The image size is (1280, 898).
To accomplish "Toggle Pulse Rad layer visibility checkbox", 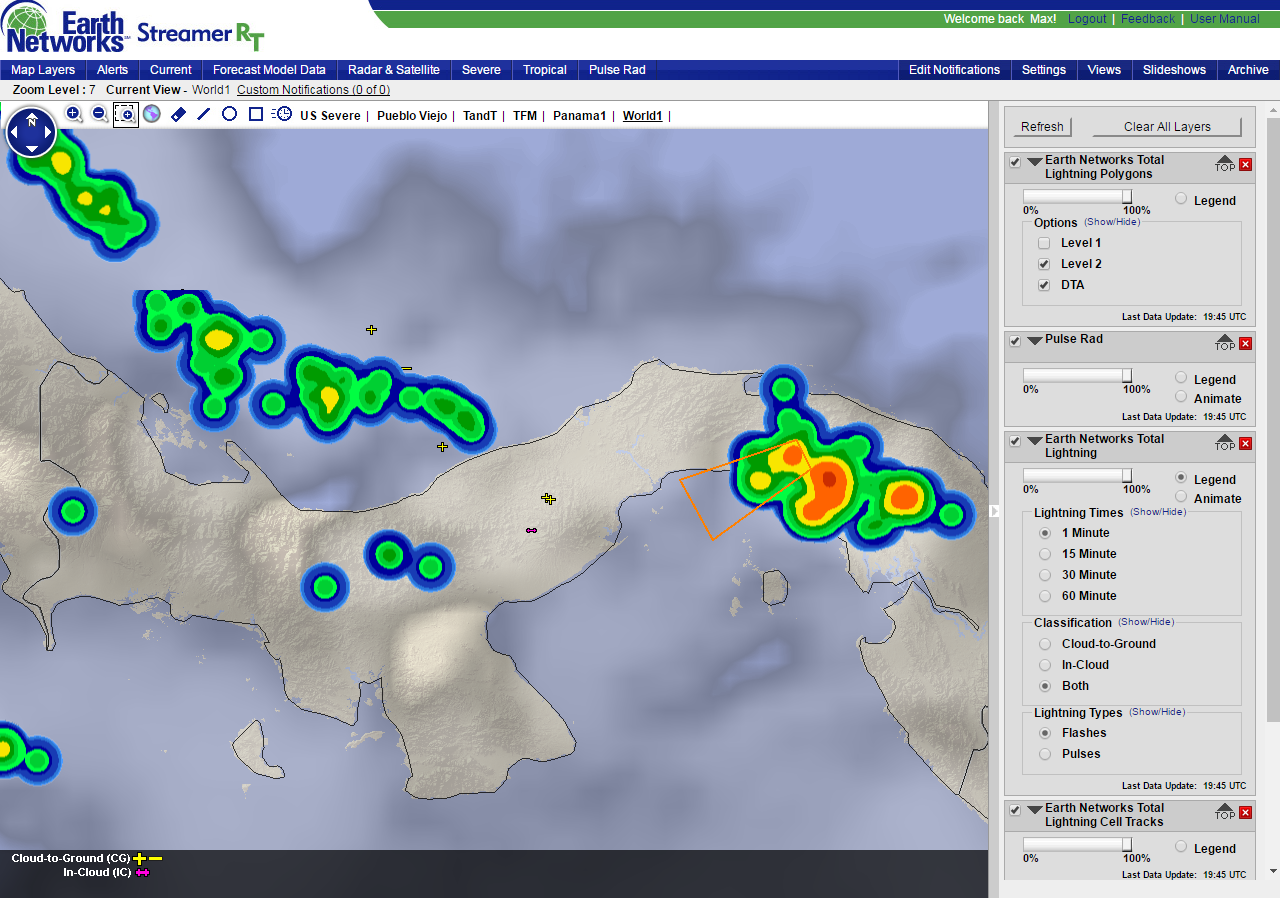I will (1015, 341).
